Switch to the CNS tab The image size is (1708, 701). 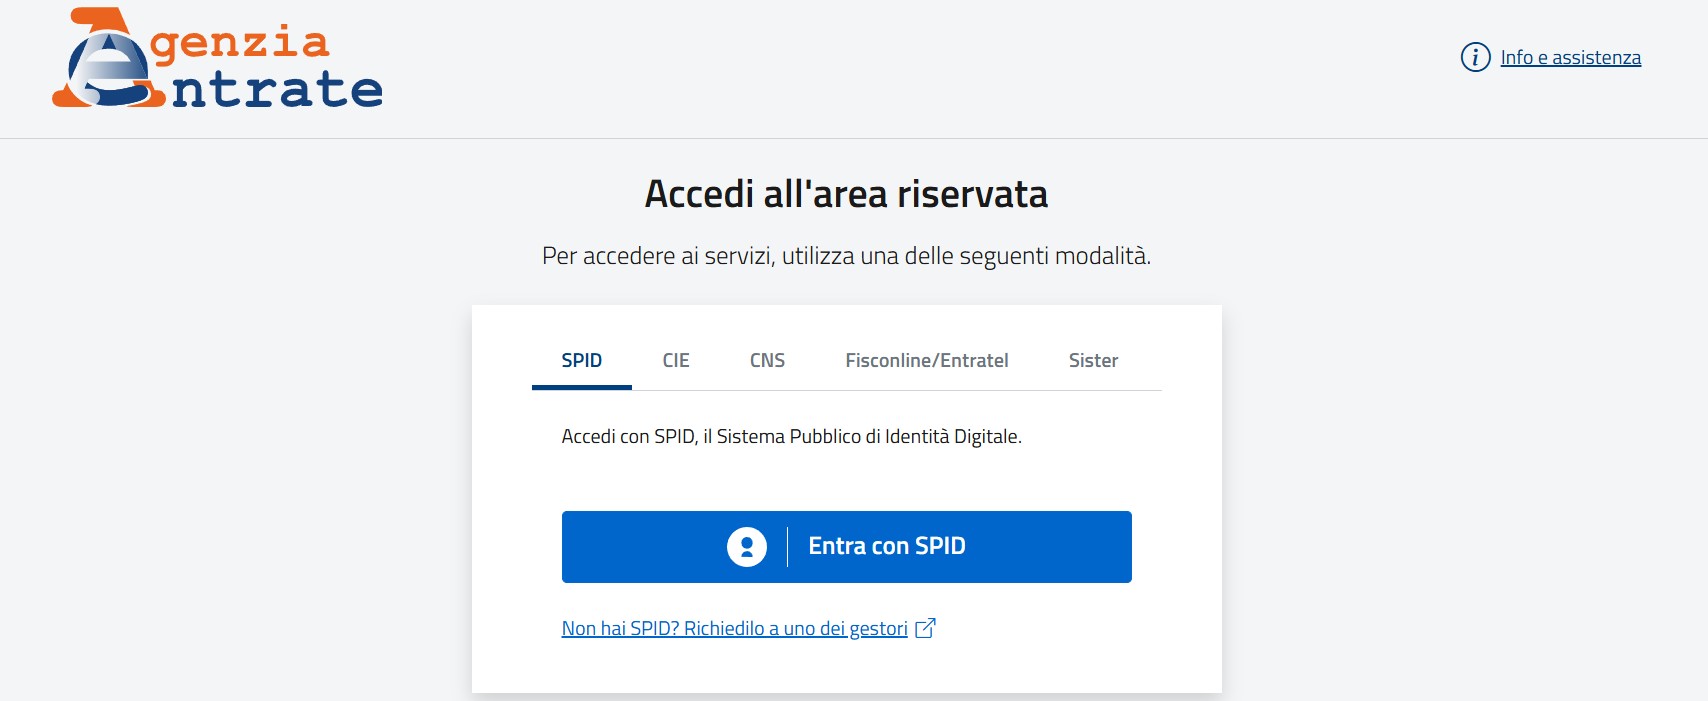(767, 360)
